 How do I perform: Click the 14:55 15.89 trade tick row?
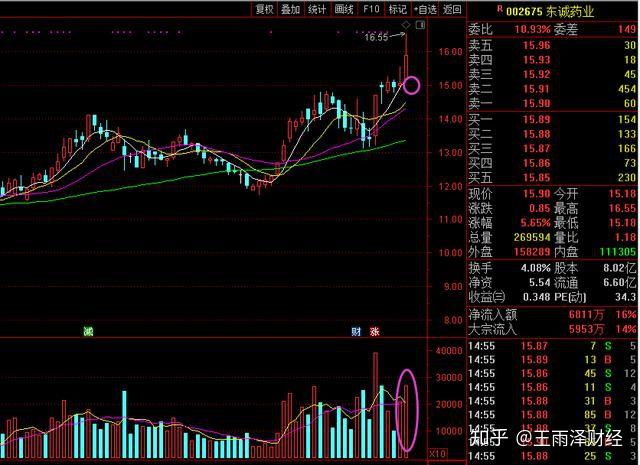pyautogui.click(x=552, y=360)
